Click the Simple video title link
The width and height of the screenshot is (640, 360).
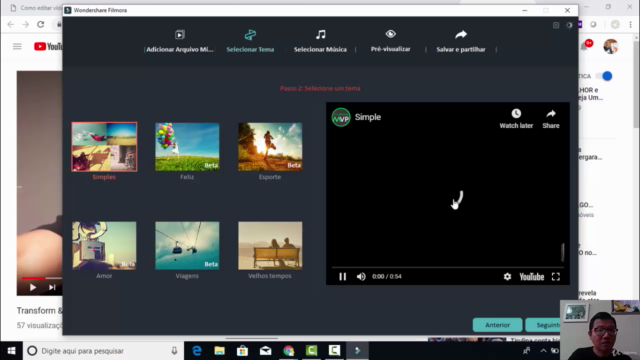tap(368, 117)
